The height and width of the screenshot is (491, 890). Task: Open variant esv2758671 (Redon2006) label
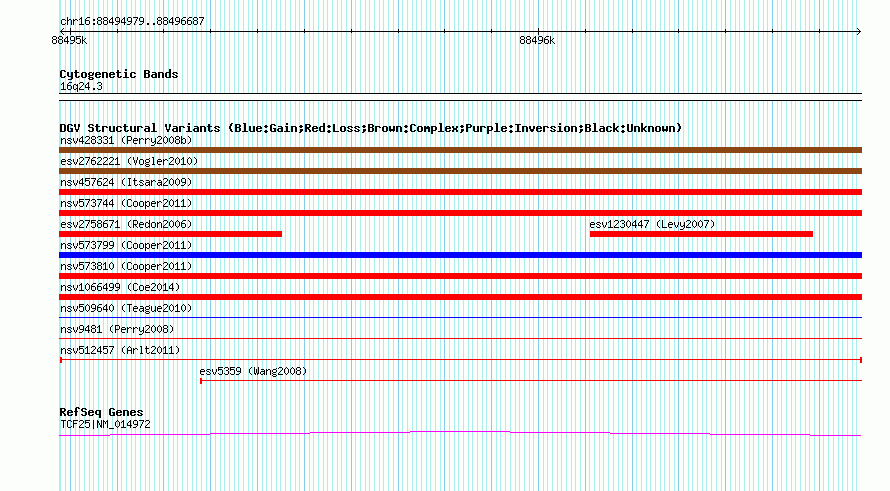126,224
